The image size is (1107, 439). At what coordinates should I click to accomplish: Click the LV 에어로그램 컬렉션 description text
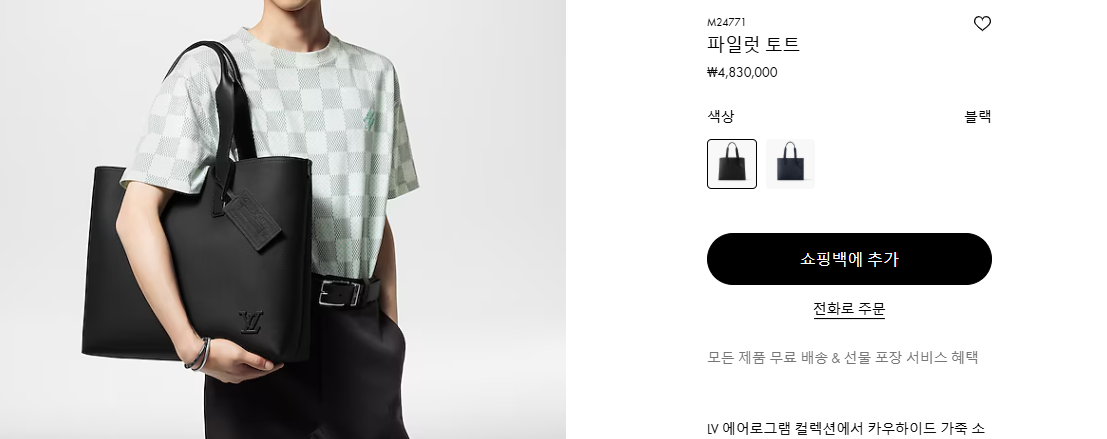tap(846, 428)
